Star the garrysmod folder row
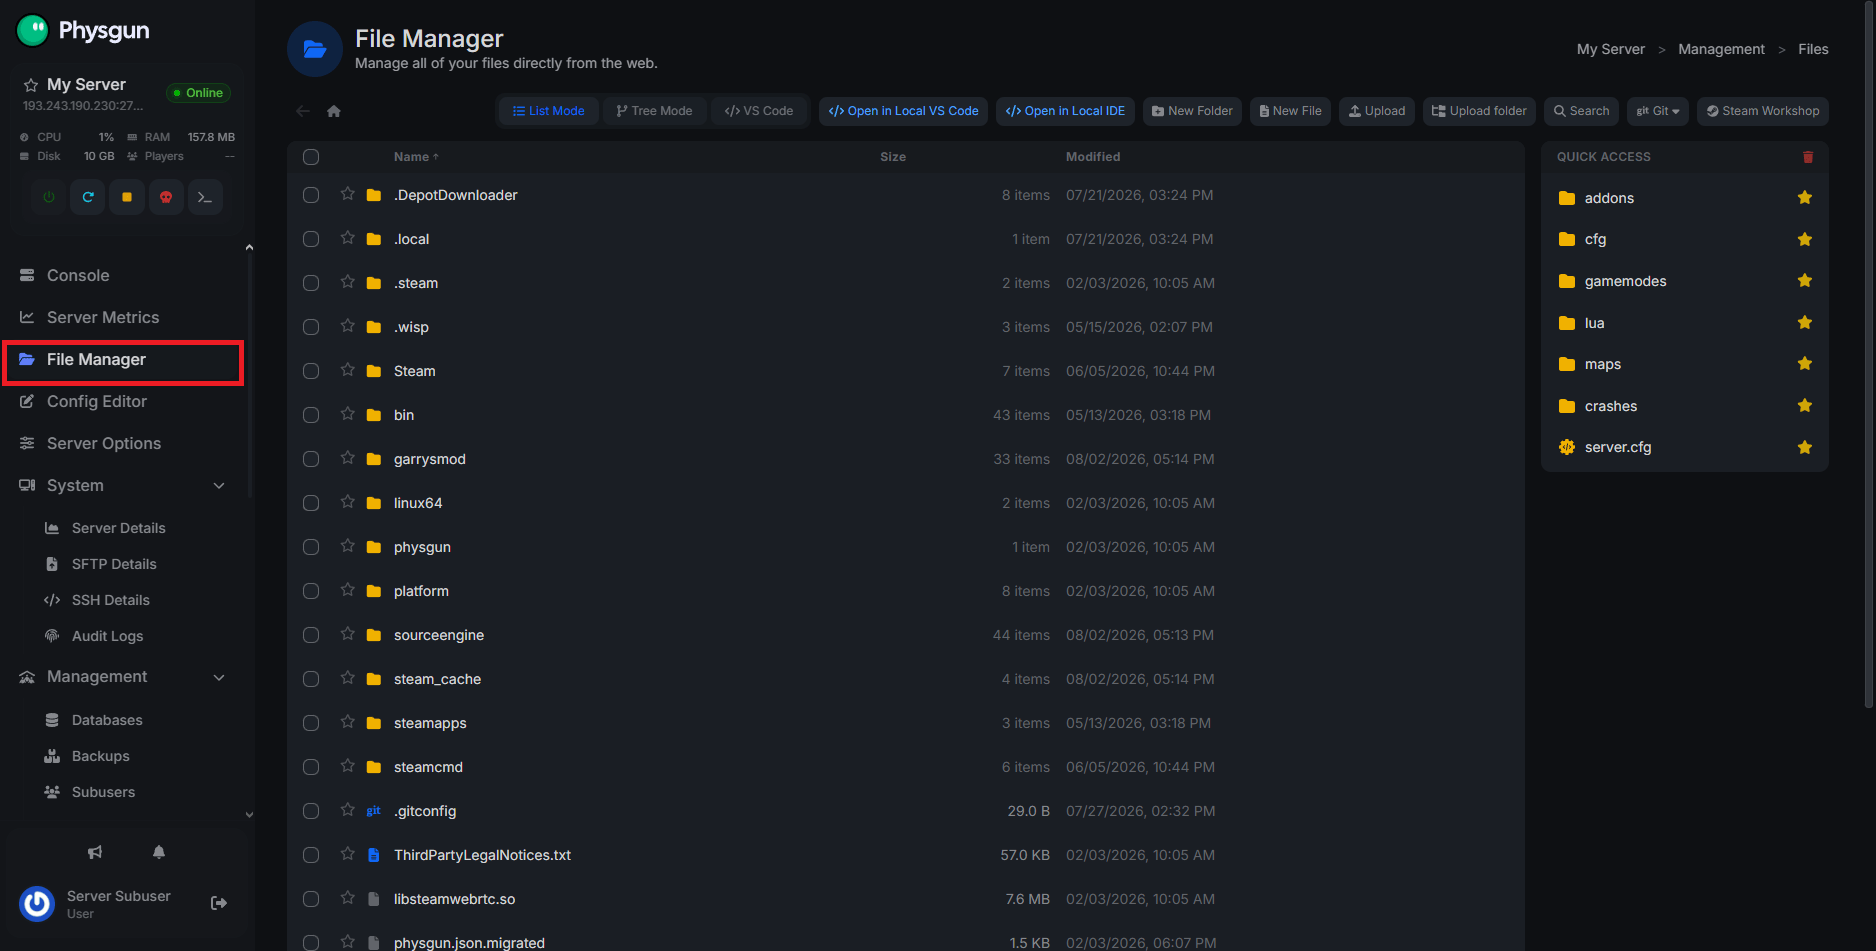Viewport: 1876px width, 951px height. point(347,458)
